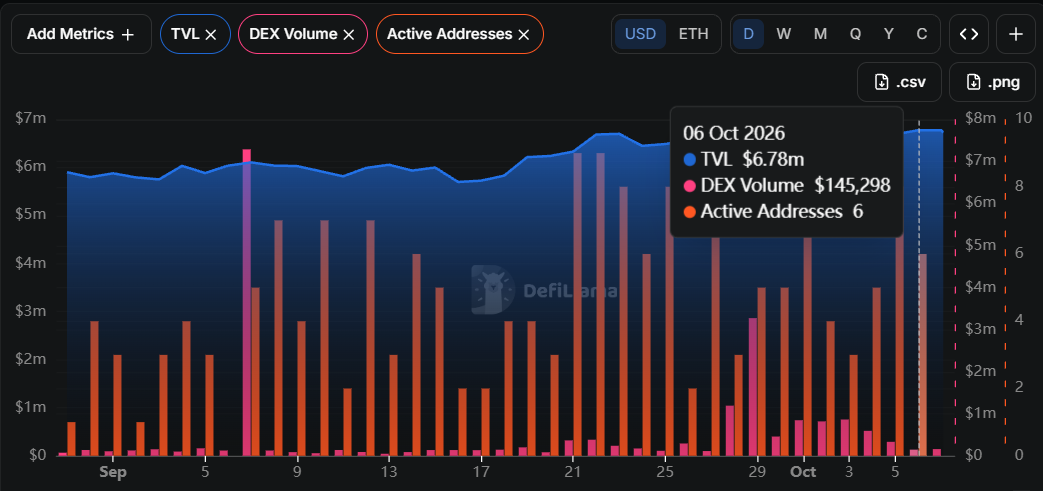The height and width of the screenshot is (491, 1043).
Task: Click the pink DEX Volume dot in tooltip
Action: [x=690, y=186]
